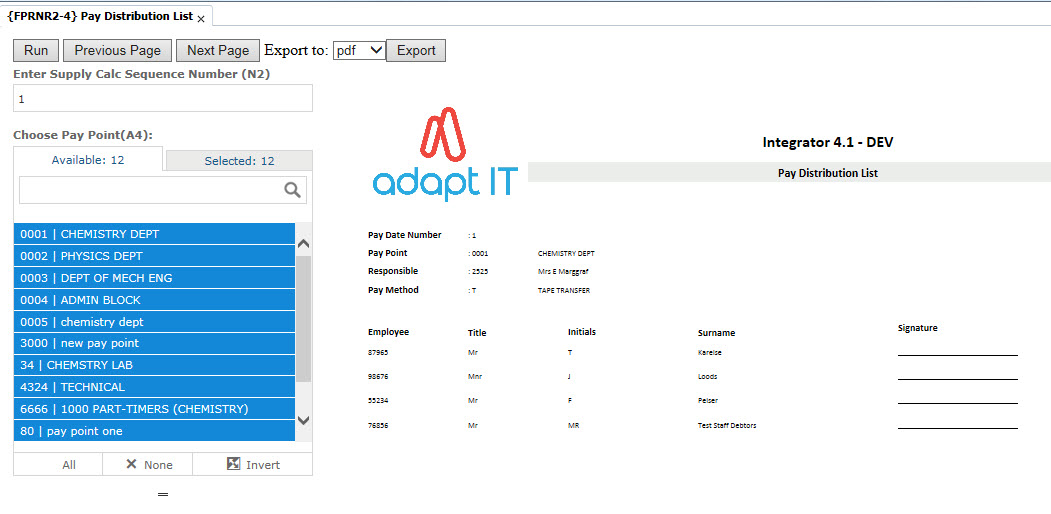The image size is (1051, 514).
Task: Click the None X icon
Action: pyautogui.click(x=132, y=464)
